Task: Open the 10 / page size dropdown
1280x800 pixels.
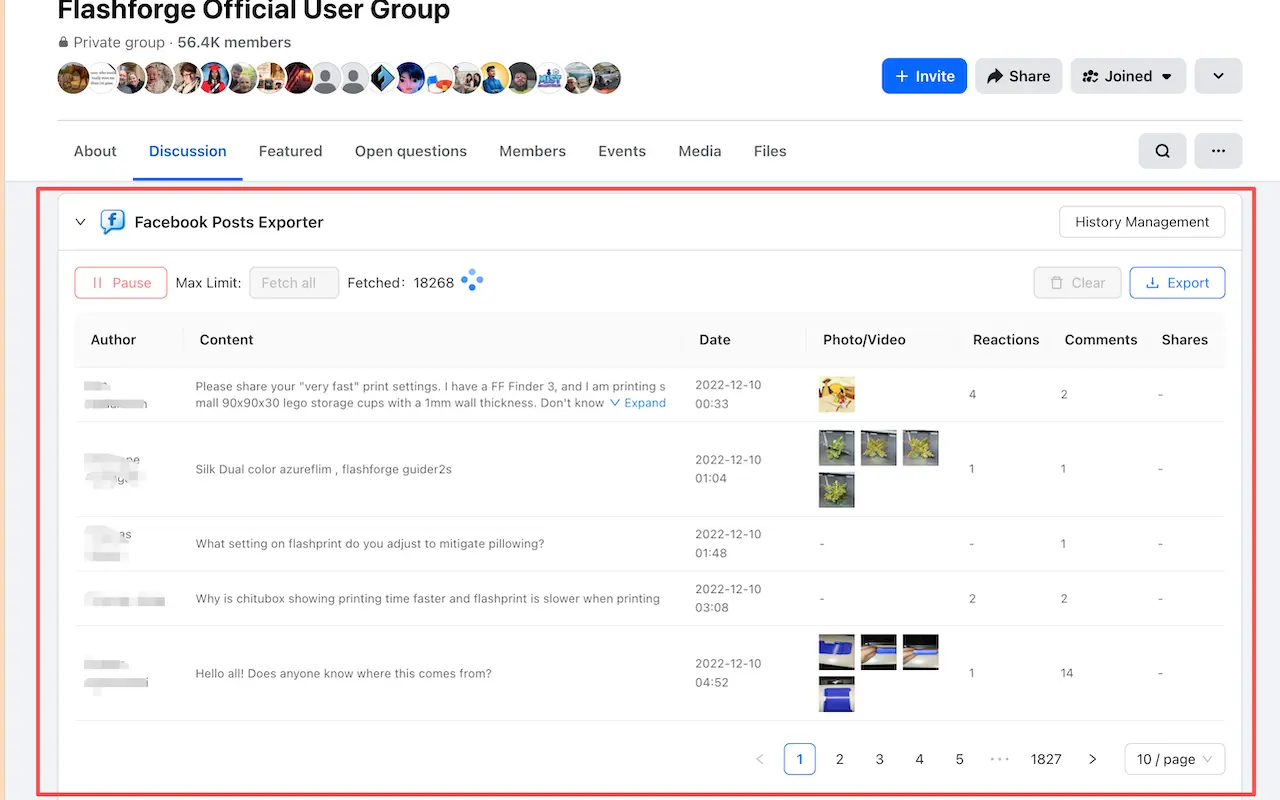Action: point(1175,759)
